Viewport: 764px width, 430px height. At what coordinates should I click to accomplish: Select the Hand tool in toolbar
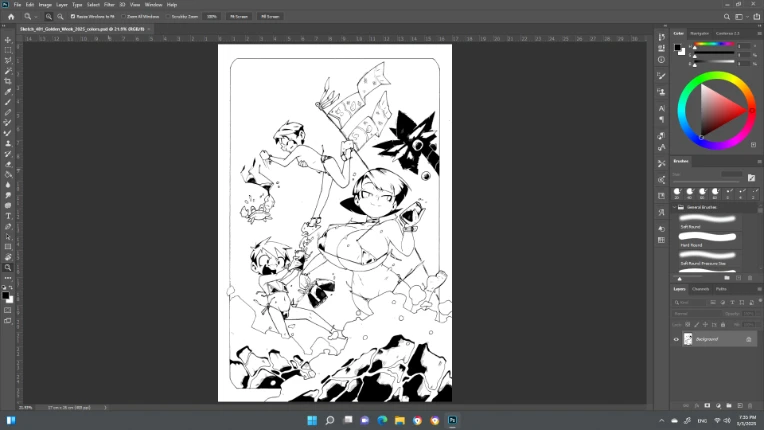8,257
